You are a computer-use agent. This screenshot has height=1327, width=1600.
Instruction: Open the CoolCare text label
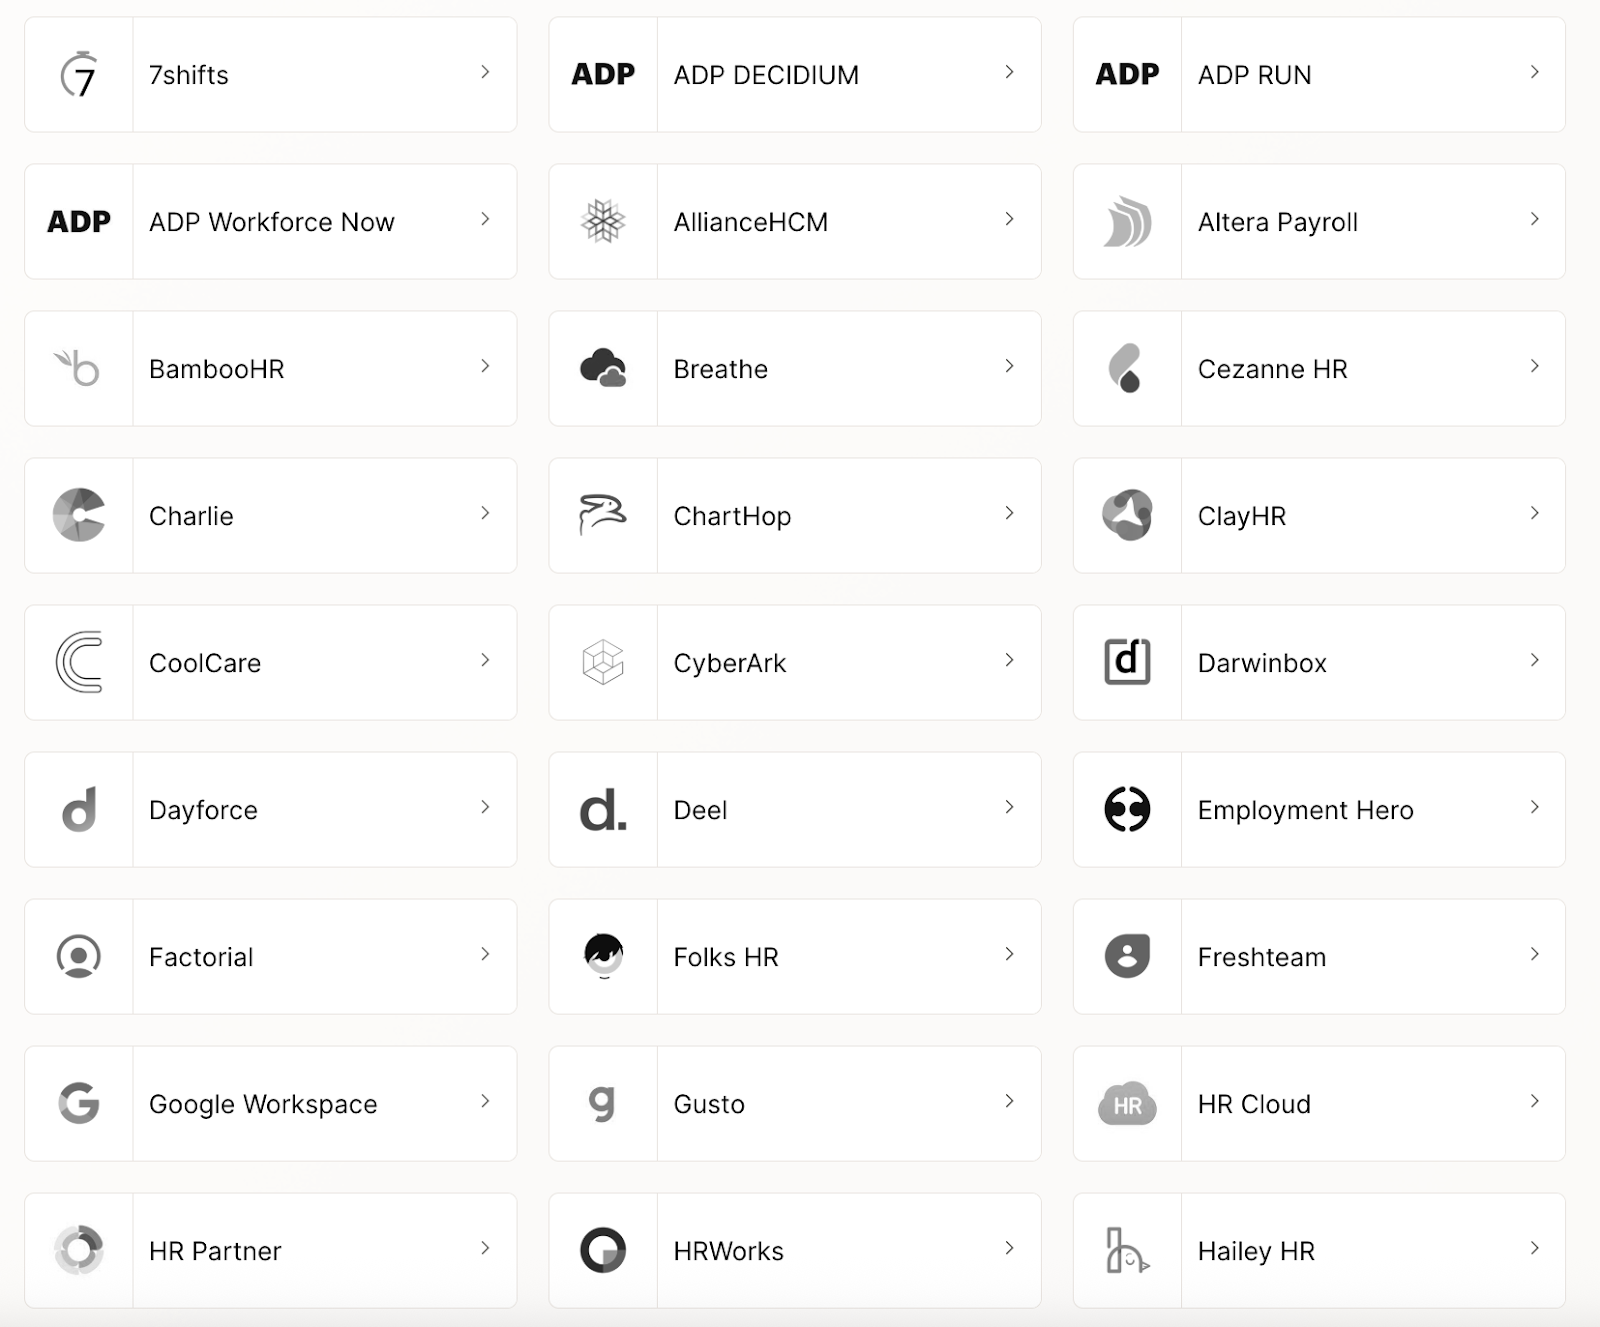(205, 663)
